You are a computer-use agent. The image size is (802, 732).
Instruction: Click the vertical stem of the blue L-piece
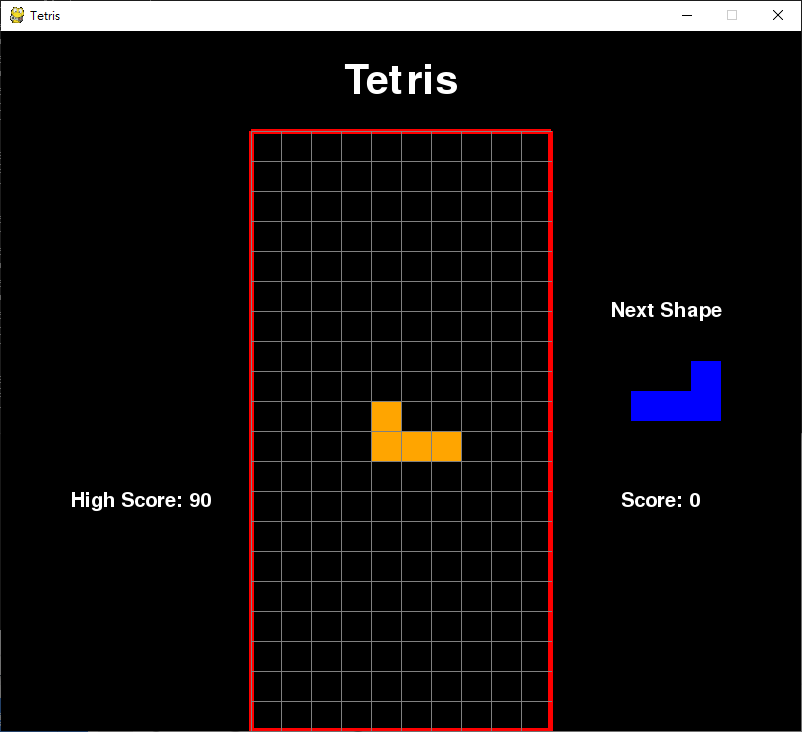(x=706, y=375)
